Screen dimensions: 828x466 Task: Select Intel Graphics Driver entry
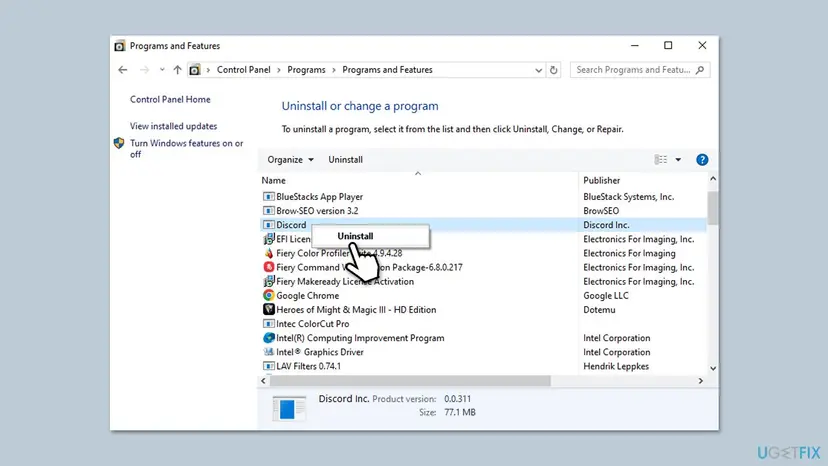pos(319,352)
